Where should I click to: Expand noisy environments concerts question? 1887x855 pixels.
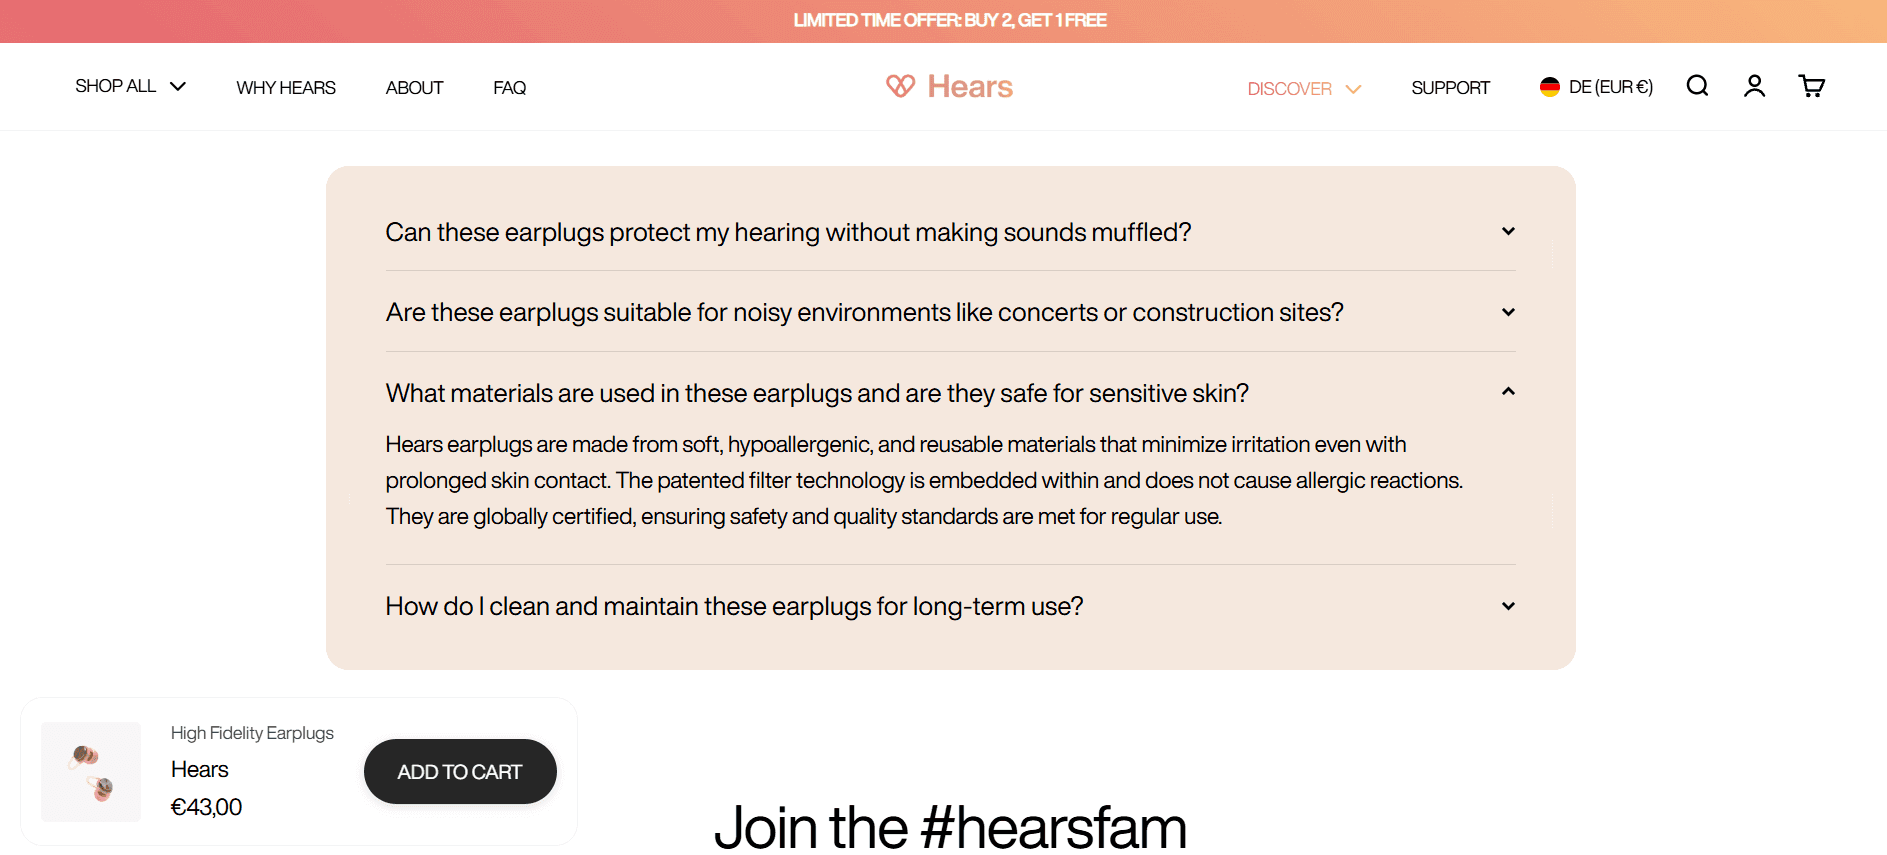[950, 312]
